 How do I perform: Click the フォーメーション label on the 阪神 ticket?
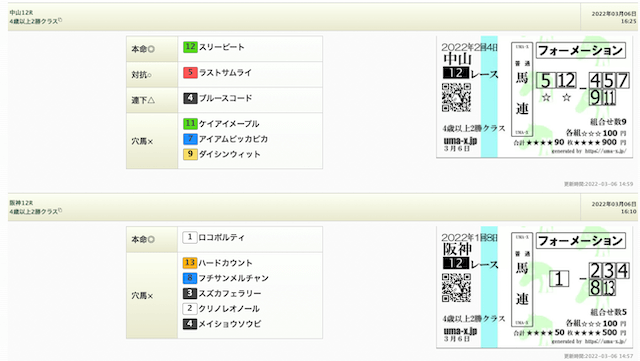tap(580, 241)
